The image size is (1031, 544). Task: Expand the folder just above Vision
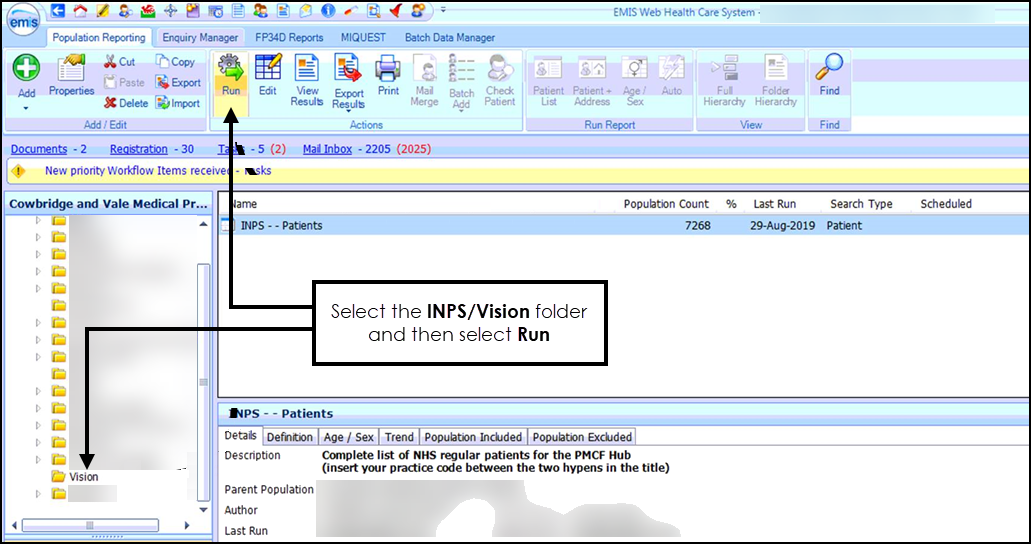39,460
